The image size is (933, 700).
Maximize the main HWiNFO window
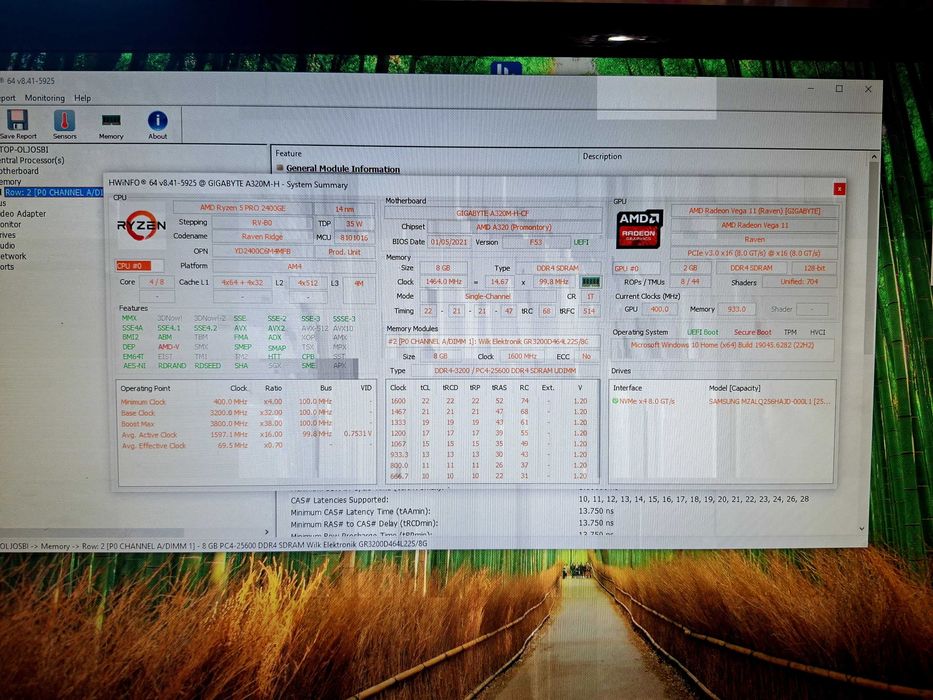840,89
